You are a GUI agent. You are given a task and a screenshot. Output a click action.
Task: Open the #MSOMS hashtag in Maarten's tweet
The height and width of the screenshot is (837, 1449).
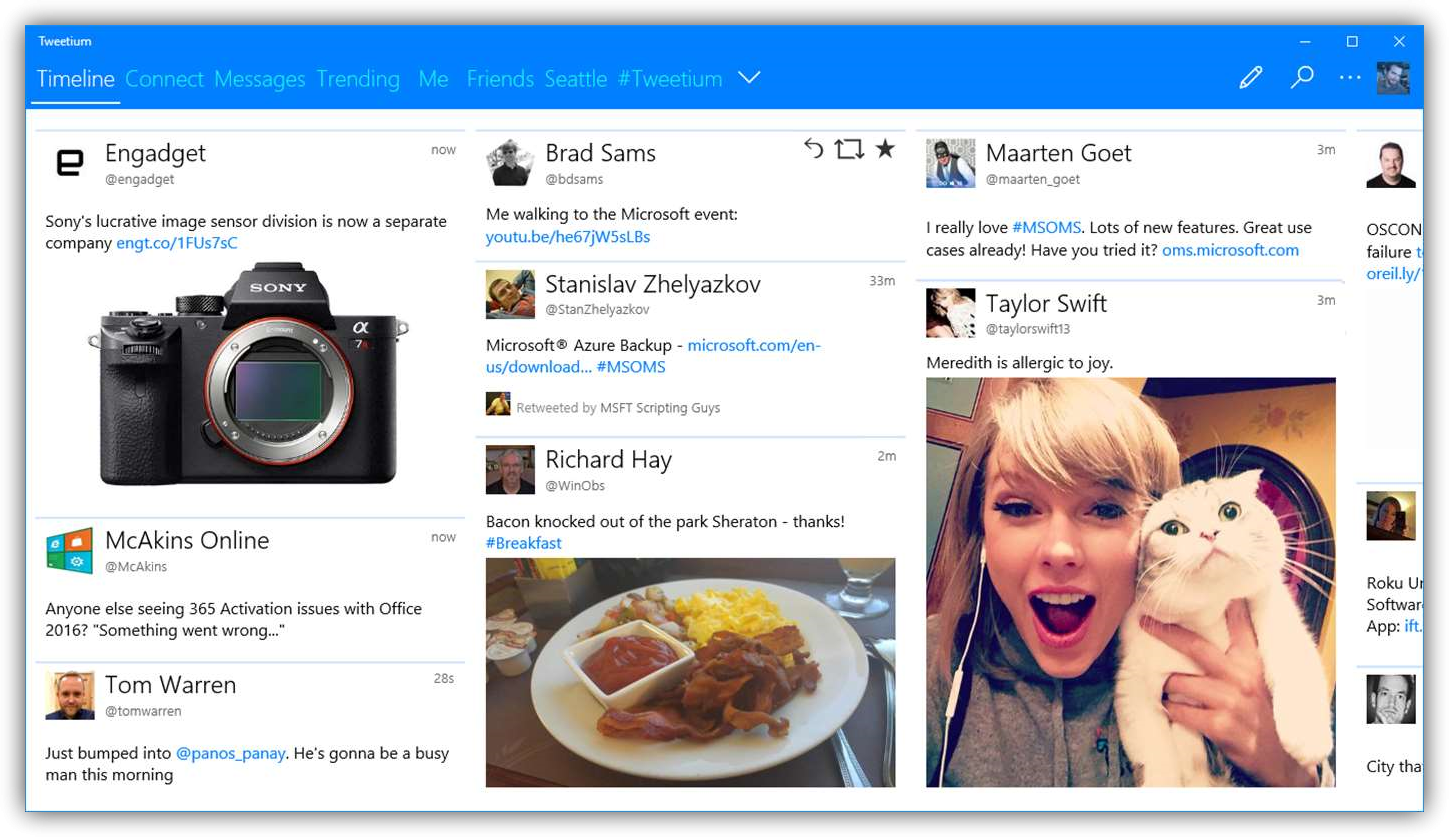pos(1047,228)
